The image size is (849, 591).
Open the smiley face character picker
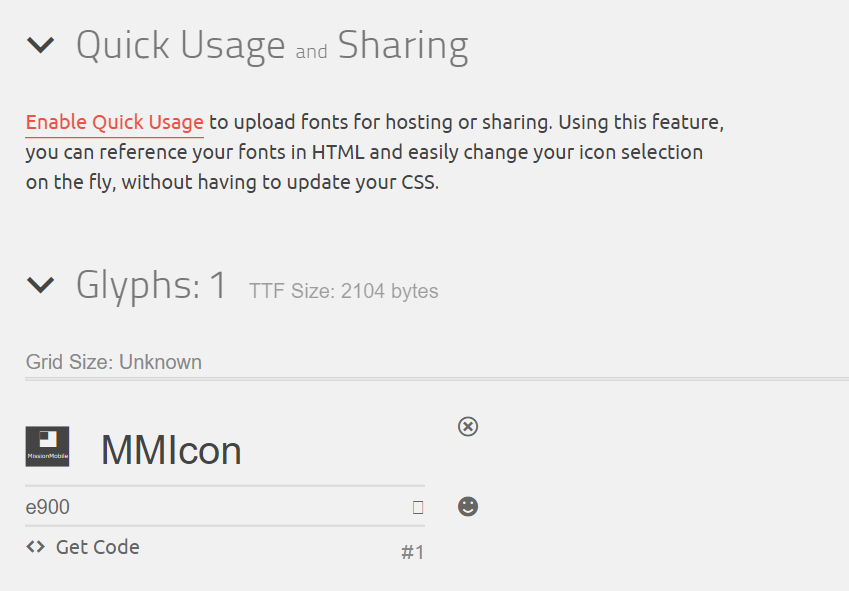click(468, 507)
